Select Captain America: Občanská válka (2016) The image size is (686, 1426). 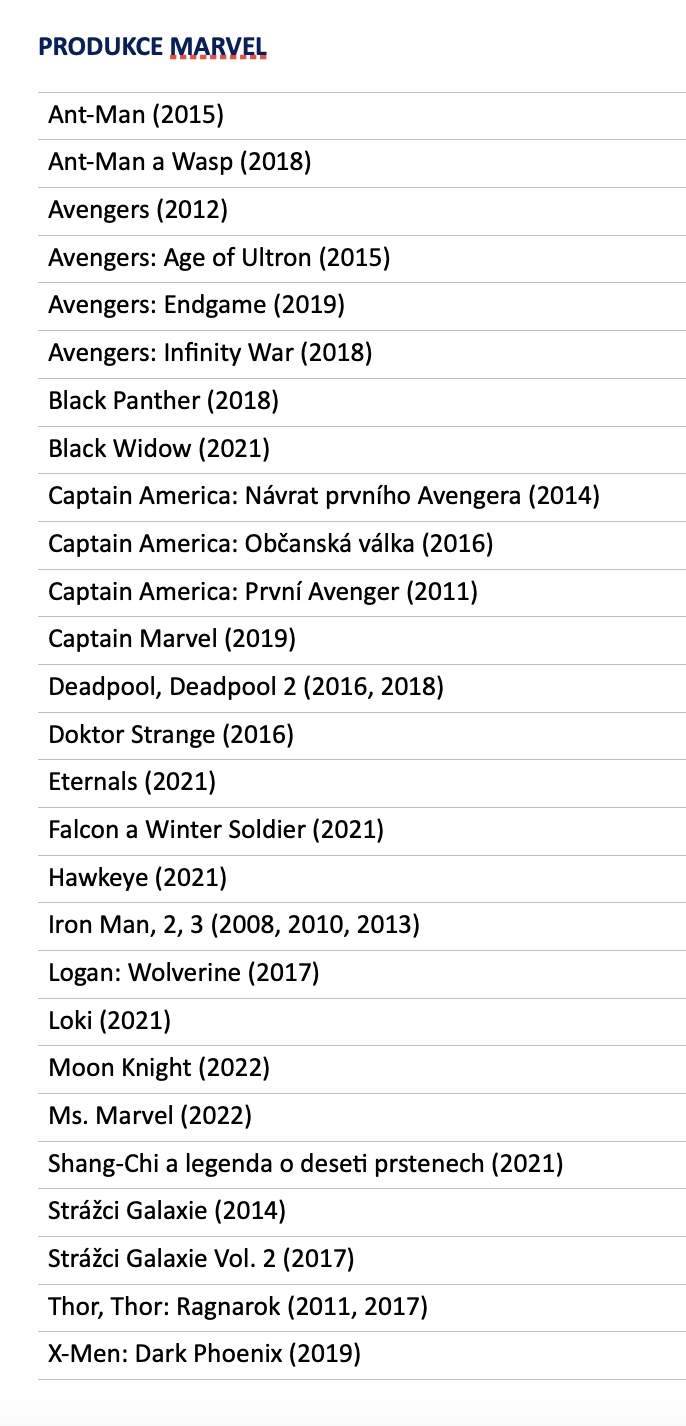270,544
